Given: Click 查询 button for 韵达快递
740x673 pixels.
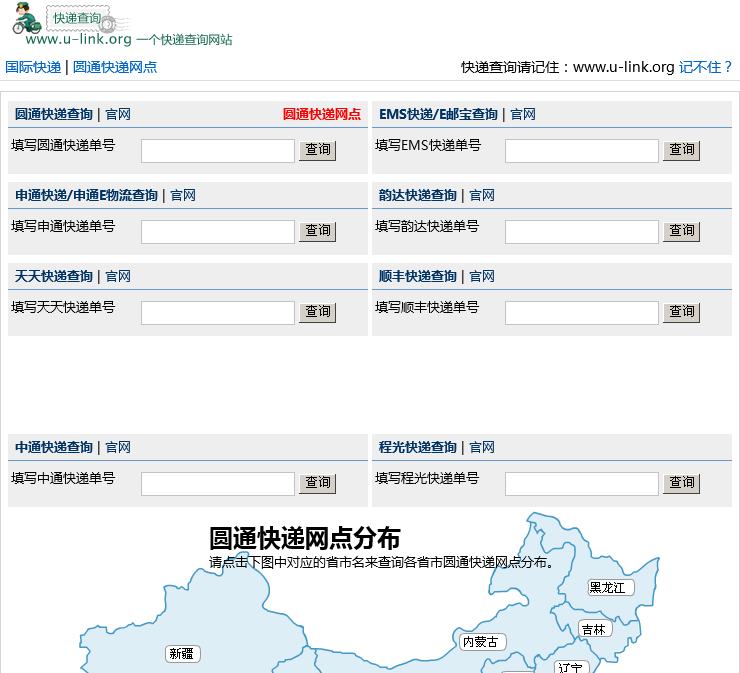Looking at the screenshot, I should (x=681, y=231).
